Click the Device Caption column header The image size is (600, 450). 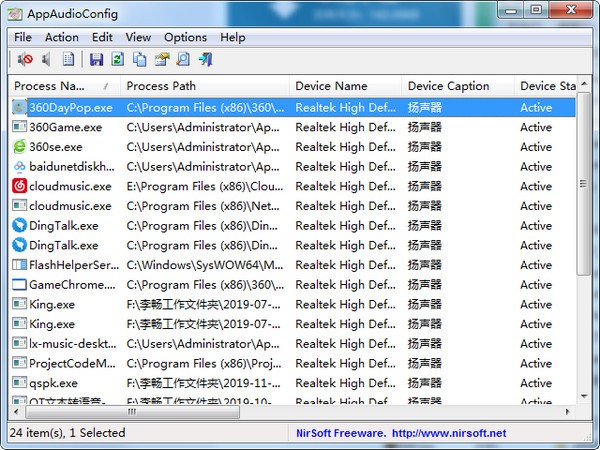pyautogui.click(x=456, y=86)
